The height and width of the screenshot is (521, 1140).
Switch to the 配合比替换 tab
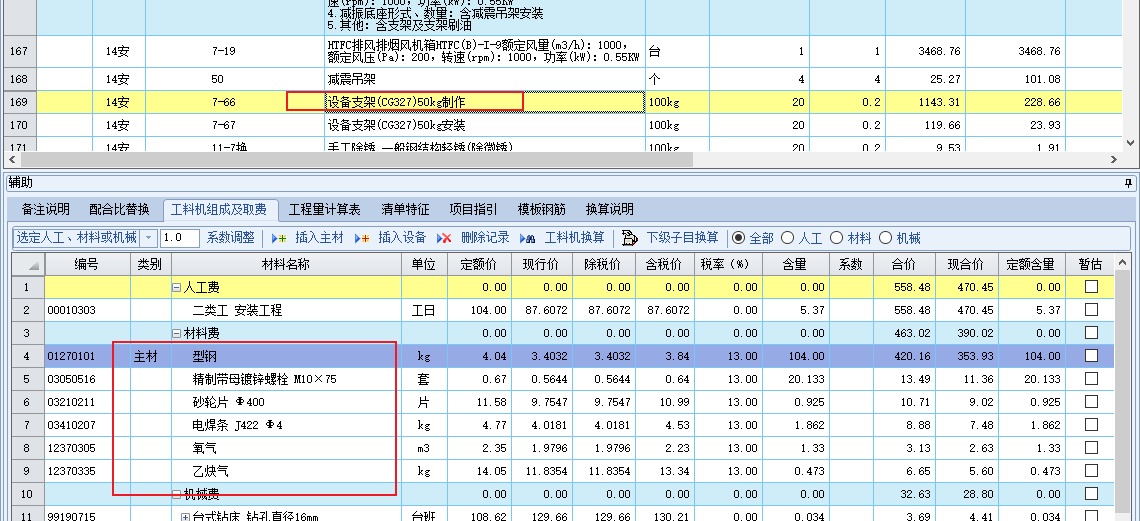[119, 210]
